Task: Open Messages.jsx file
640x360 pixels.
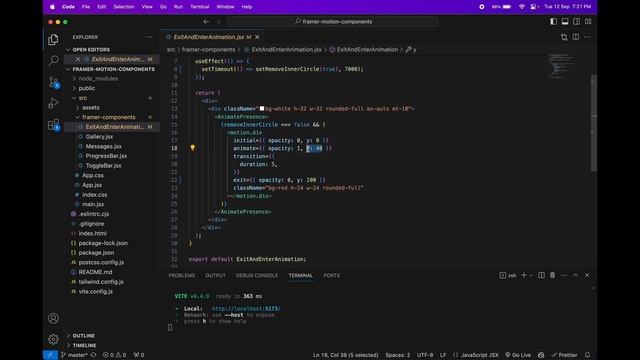Action: 103,146
